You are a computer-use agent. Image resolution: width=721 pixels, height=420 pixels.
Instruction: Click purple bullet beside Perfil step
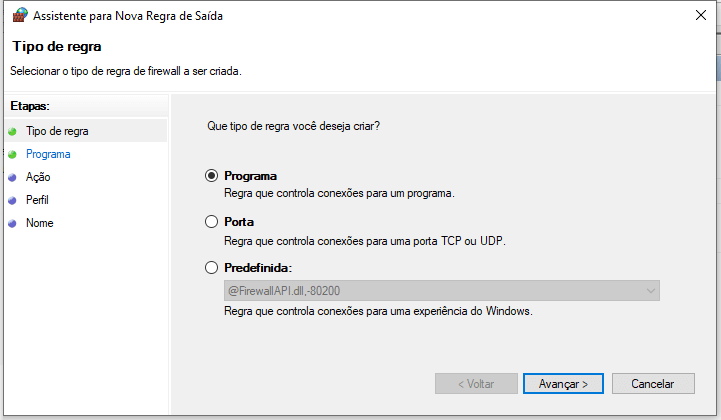(12, 201)
